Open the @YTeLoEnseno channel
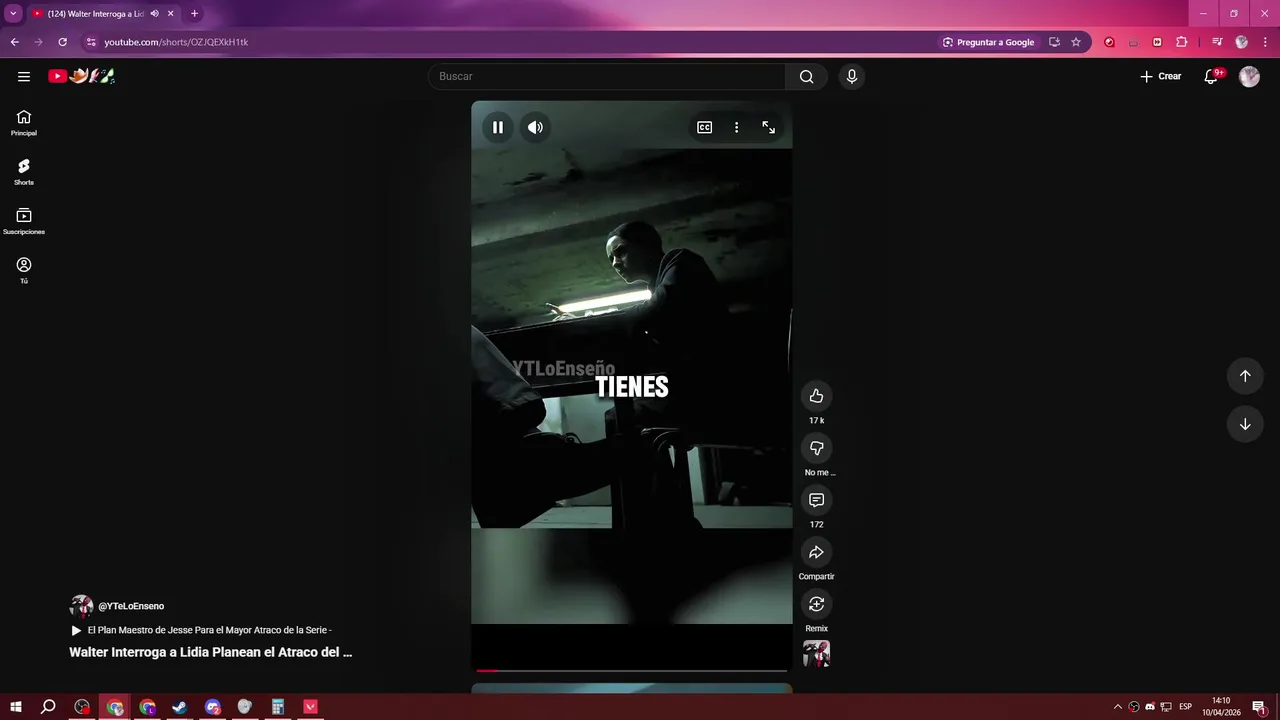The width and height of the screenshot is (1280, 720). pyautogui.click(x=131, y=606)
